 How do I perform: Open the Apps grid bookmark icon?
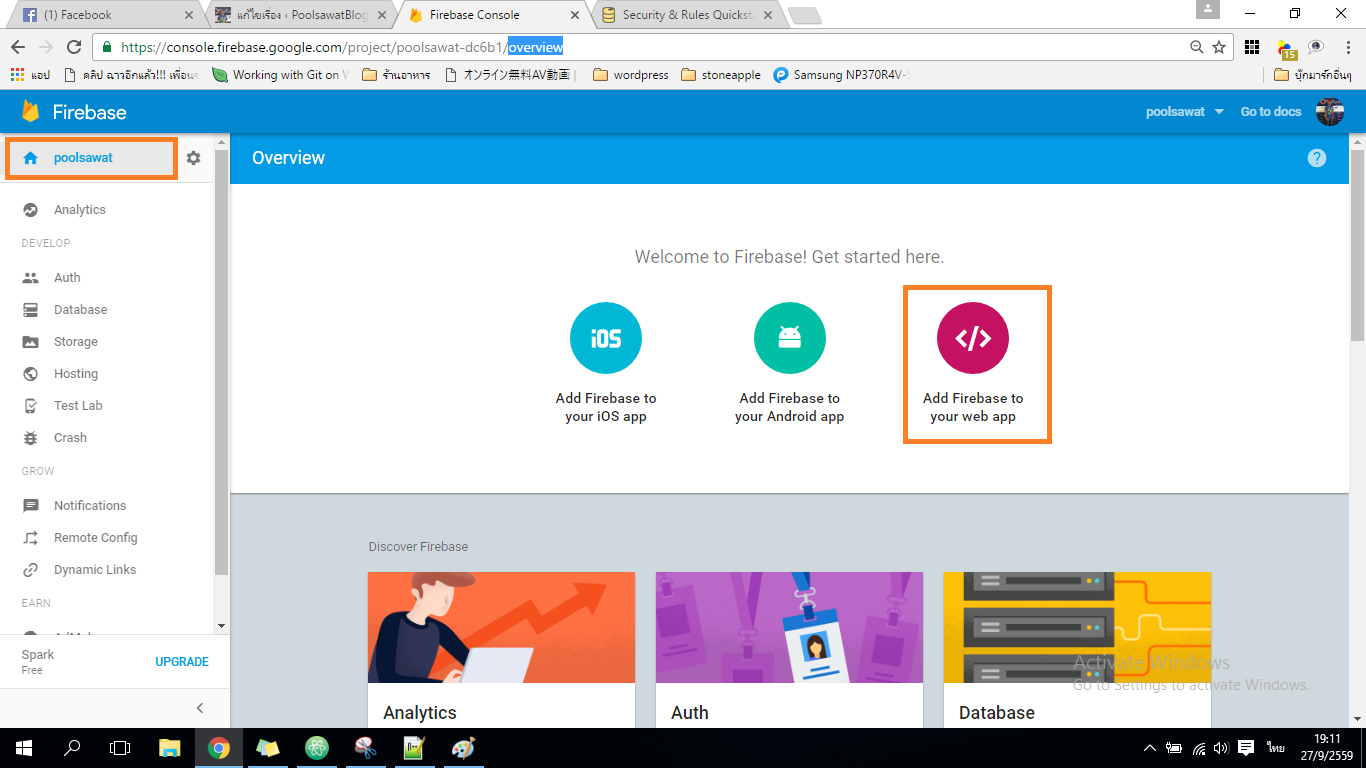17,75
